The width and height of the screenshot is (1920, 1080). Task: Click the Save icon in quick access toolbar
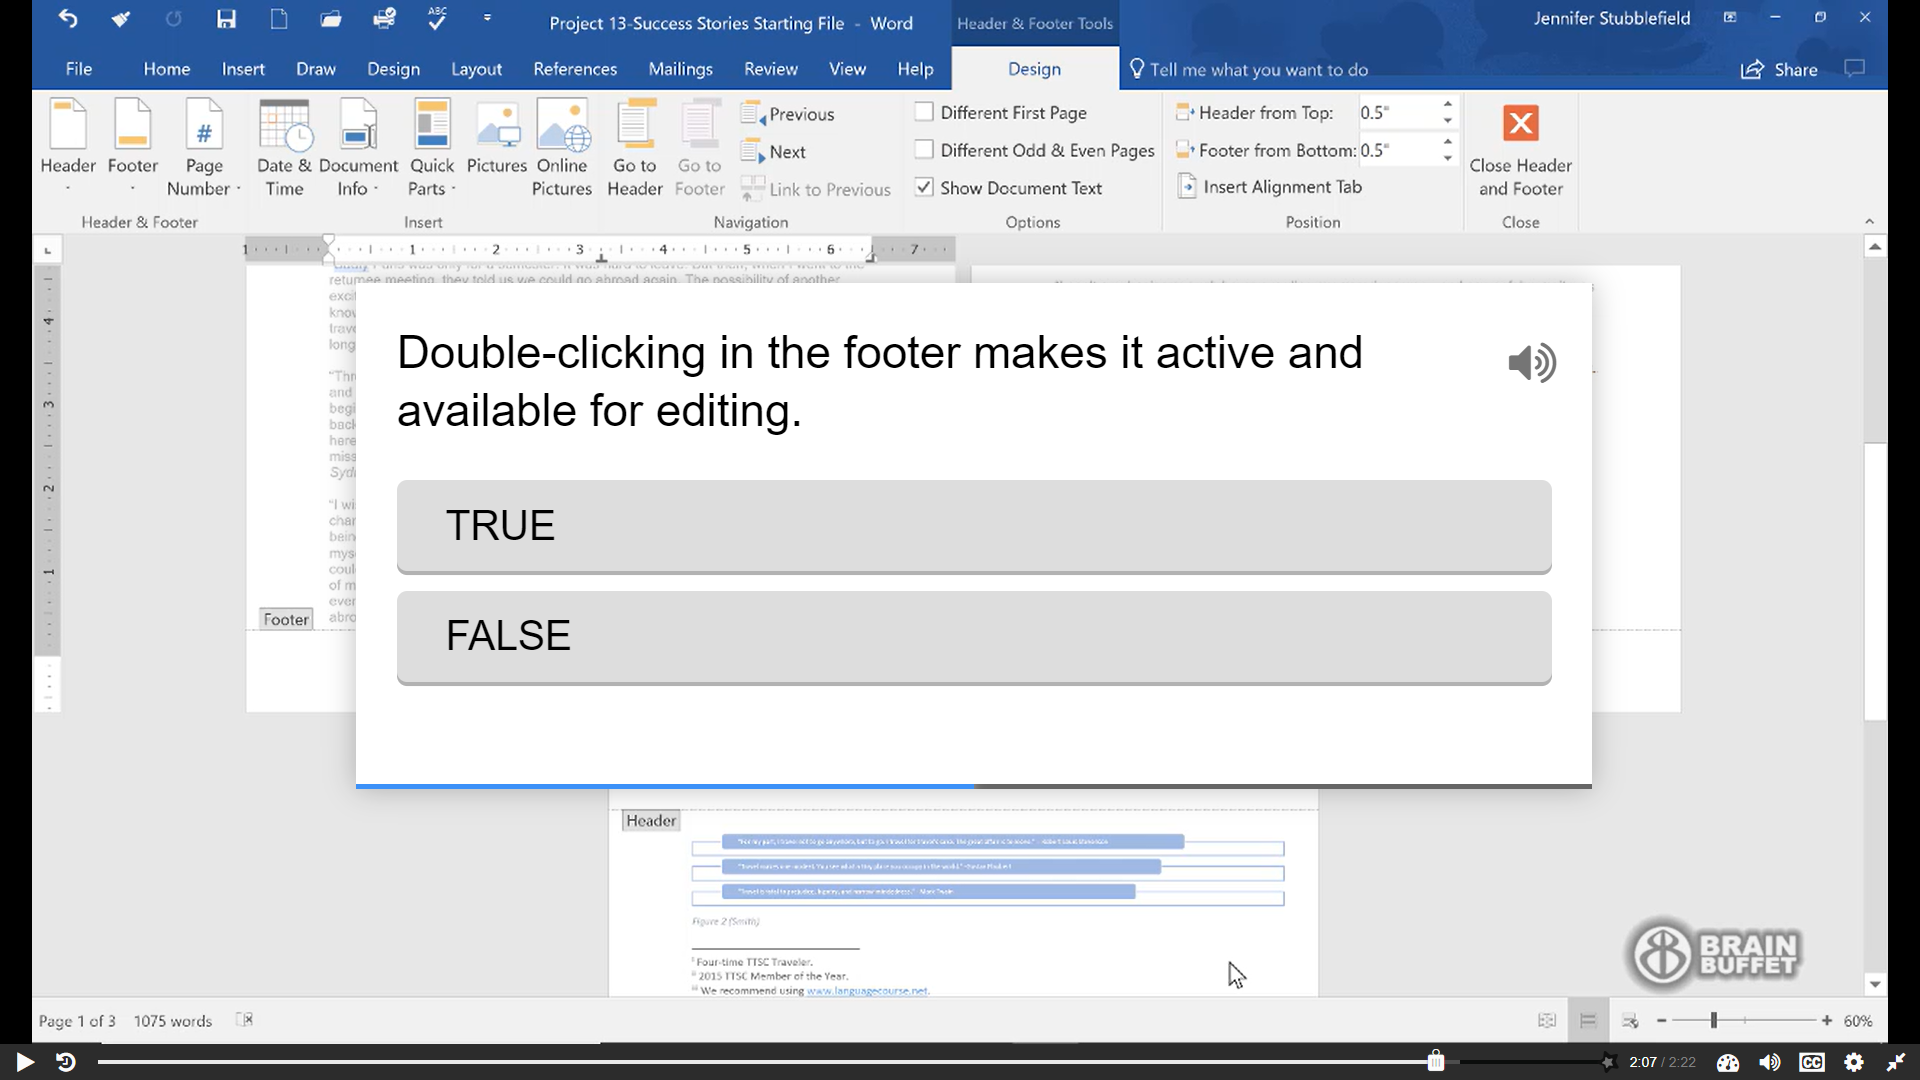tap(227, 19)
